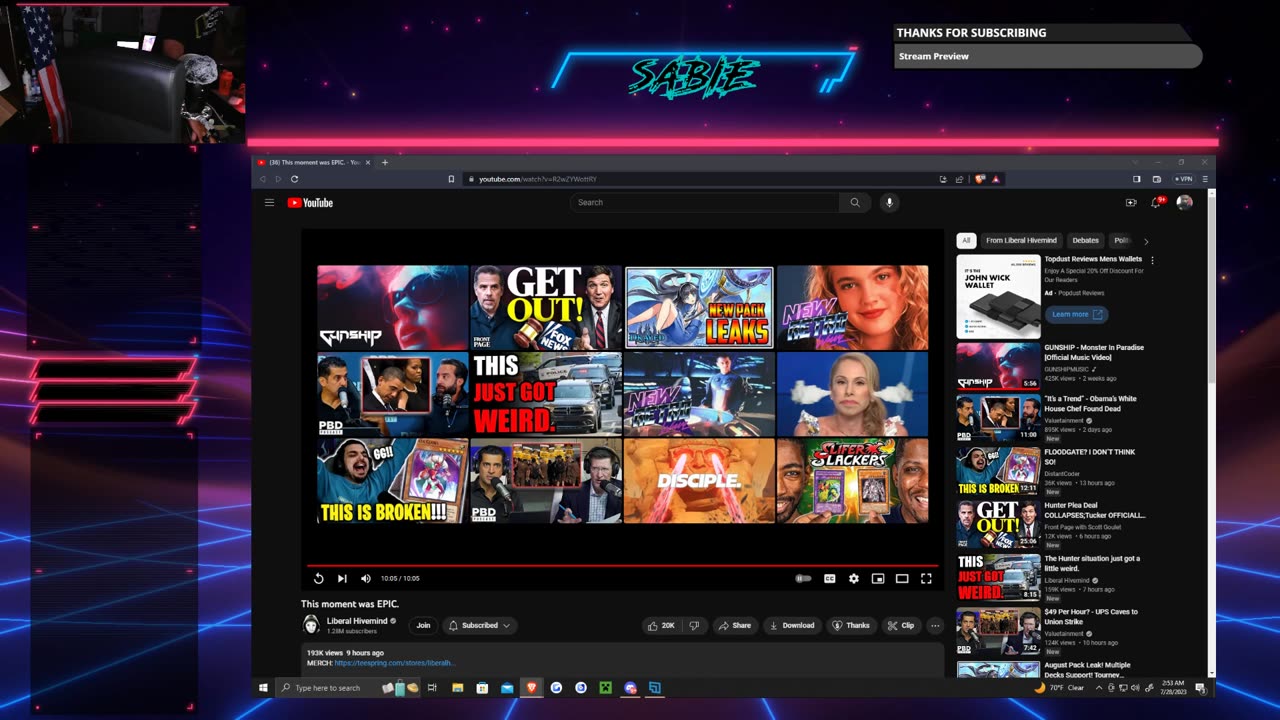
Task: Click the Download button
Action: (791, 625)
